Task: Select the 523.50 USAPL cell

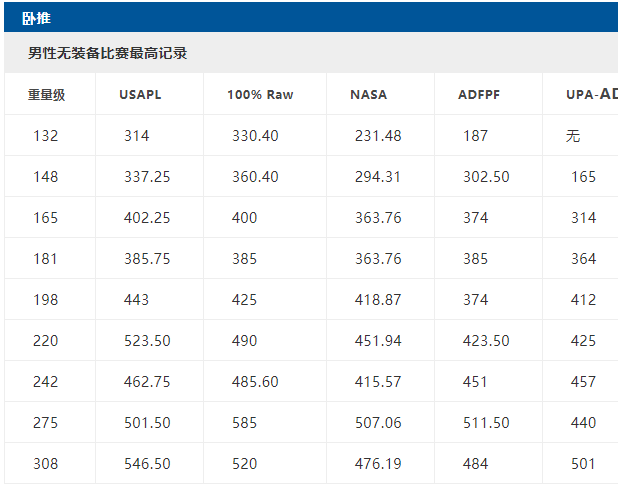Action: (x=147, y=341)
